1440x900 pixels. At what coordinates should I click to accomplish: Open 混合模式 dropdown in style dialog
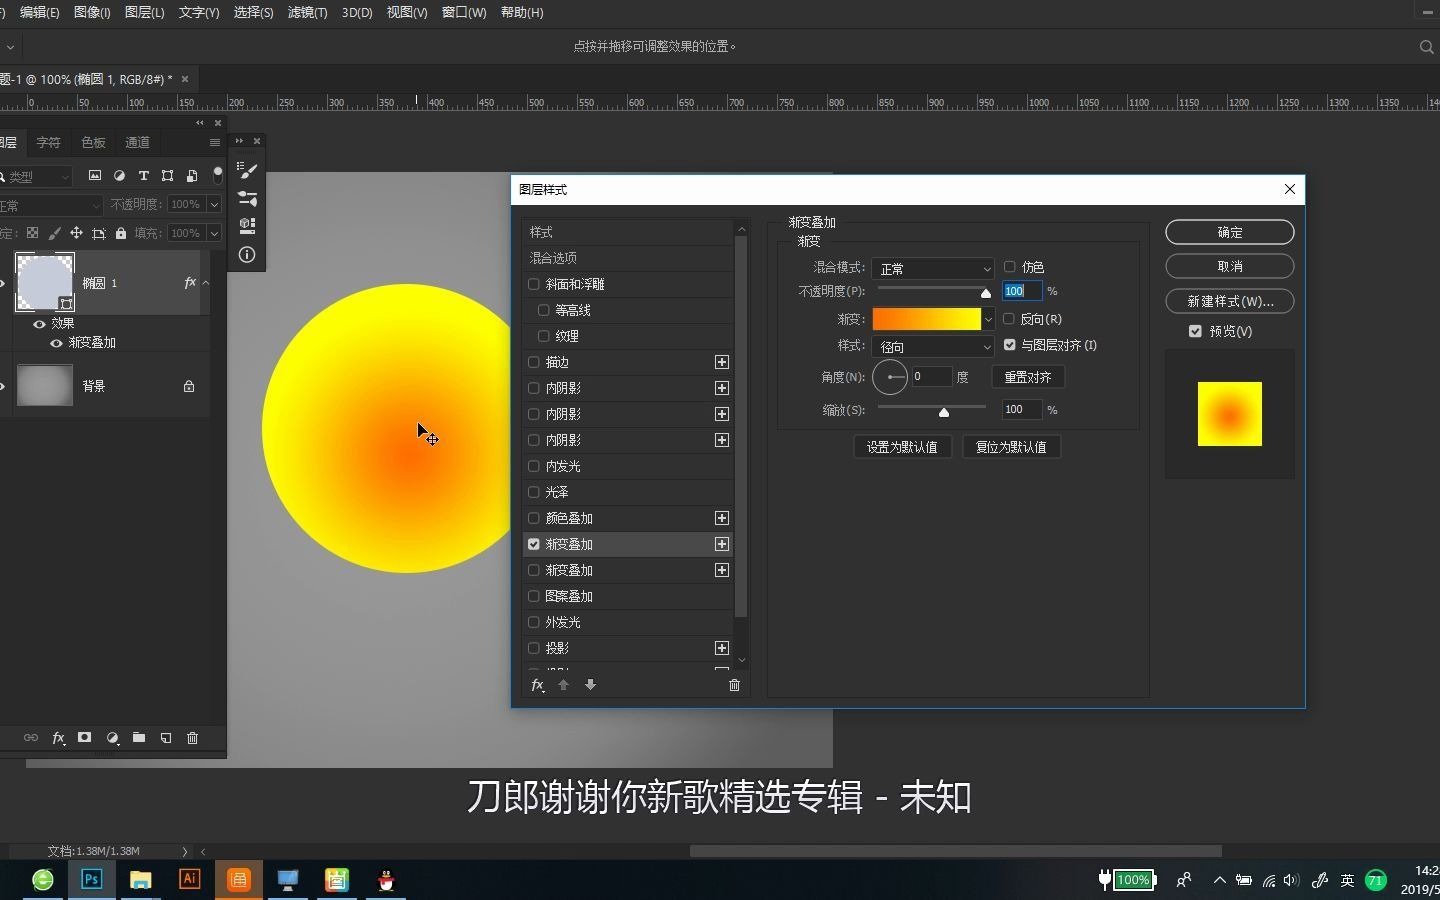(933, 268)
